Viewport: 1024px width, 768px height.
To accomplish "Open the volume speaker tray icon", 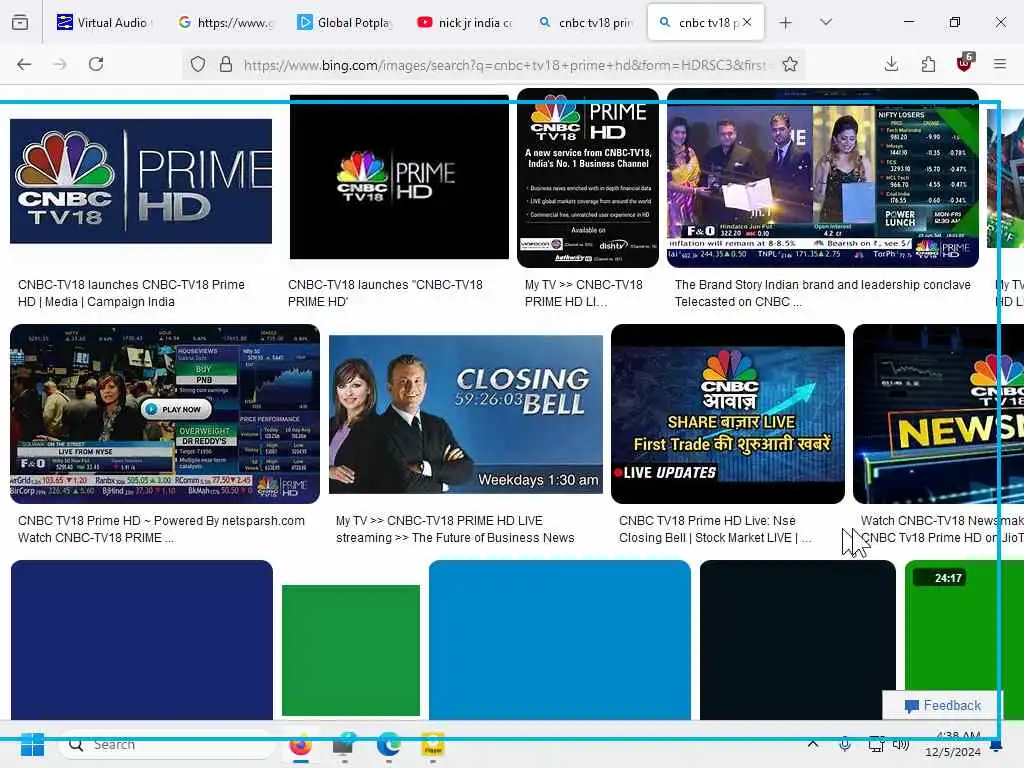I will 901,744.
